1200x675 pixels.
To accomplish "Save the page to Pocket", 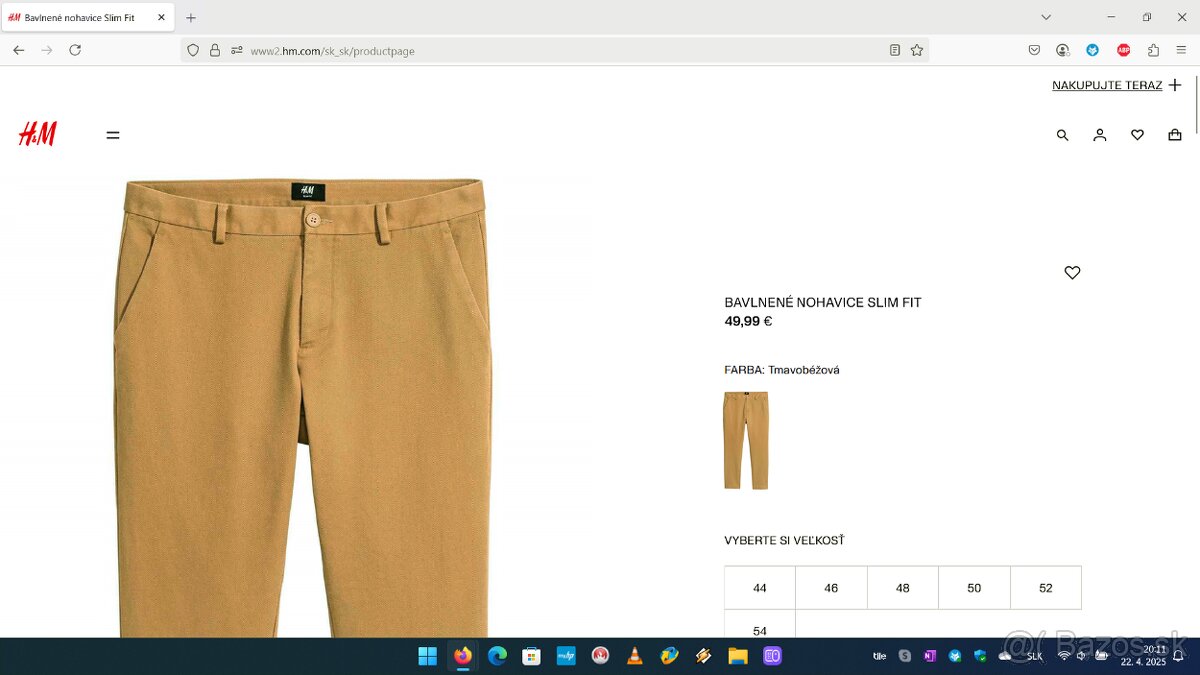I will pos(1035,50).
